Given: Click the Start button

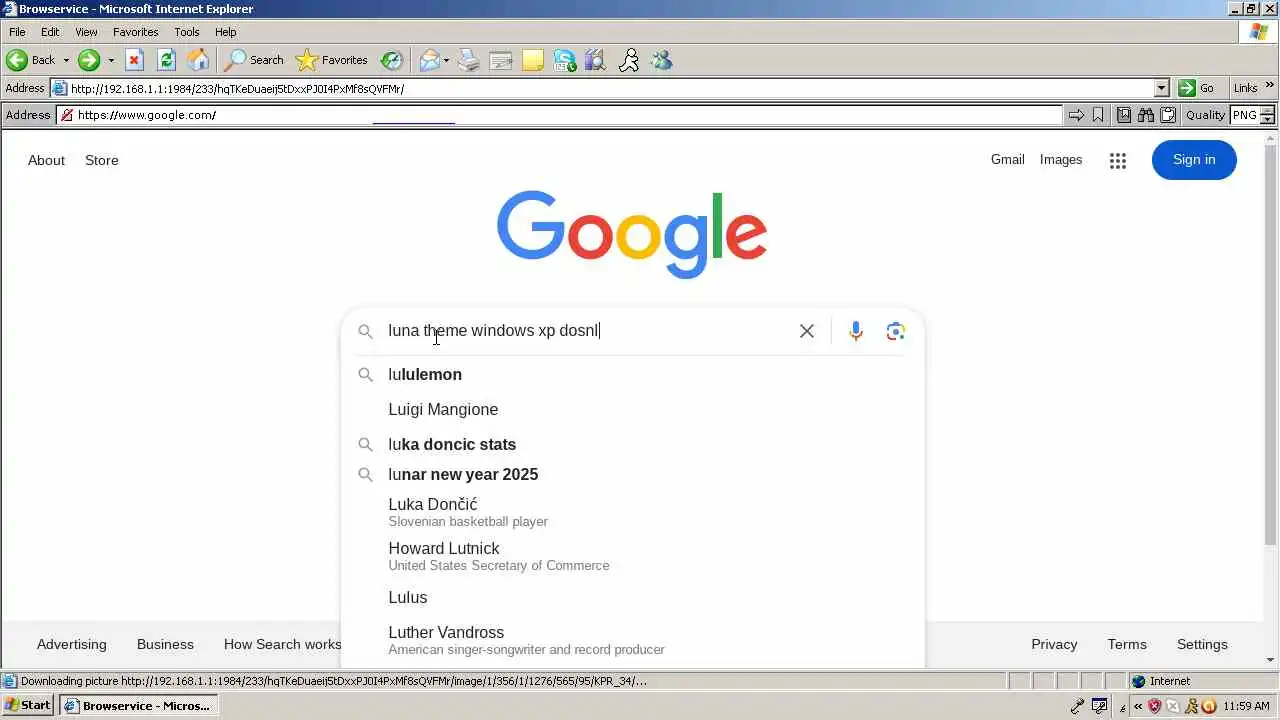Looking at the screenshot, I should (x=28, y=705).
